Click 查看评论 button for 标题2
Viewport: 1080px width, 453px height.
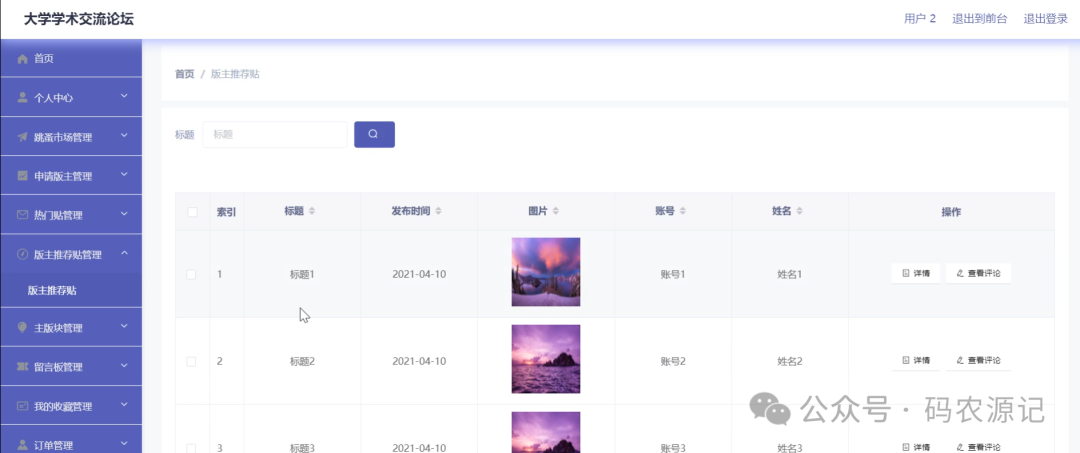[x=978, y=360]
